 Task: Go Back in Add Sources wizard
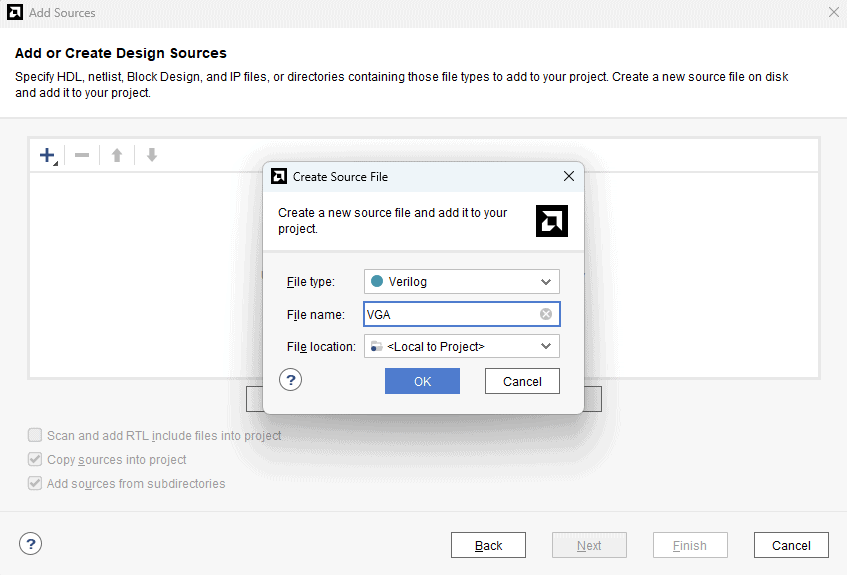coord(488,545)
